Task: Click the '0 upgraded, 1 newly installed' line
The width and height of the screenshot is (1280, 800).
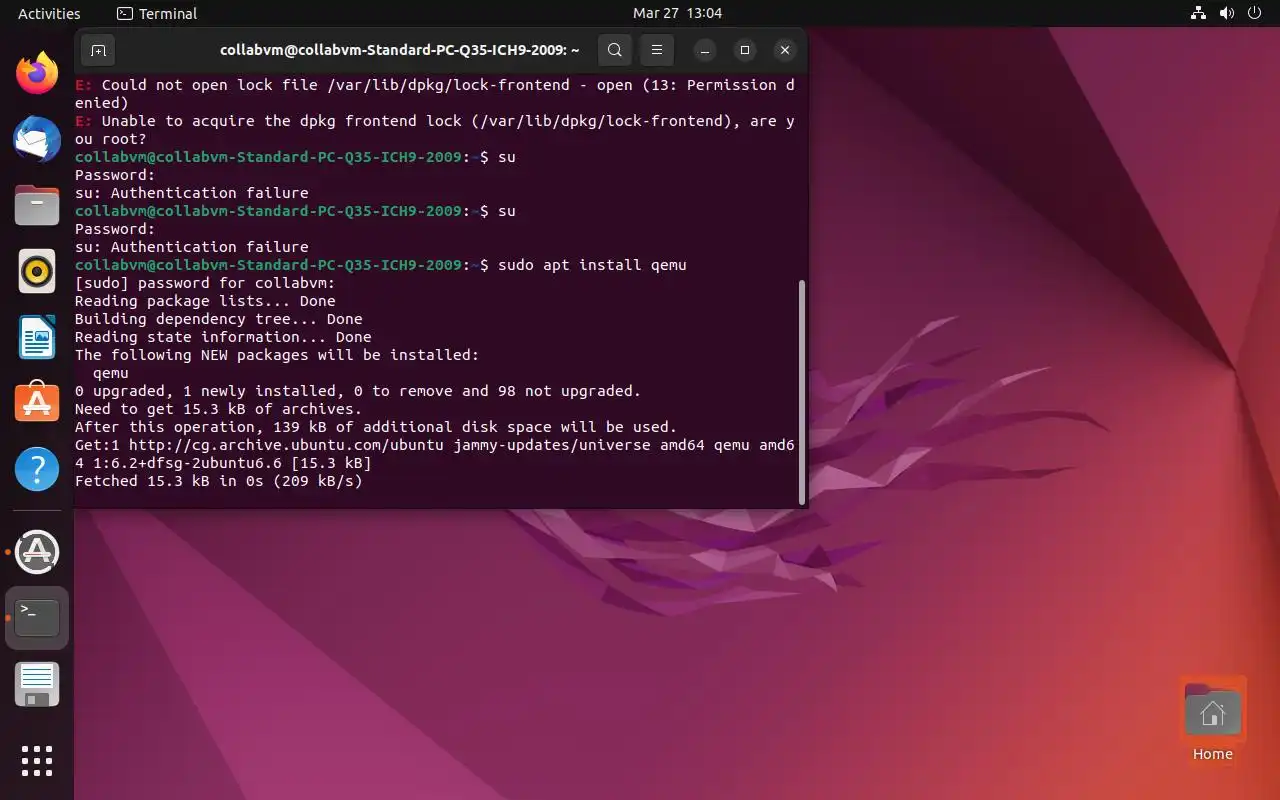Action: [x=358, y=391]
